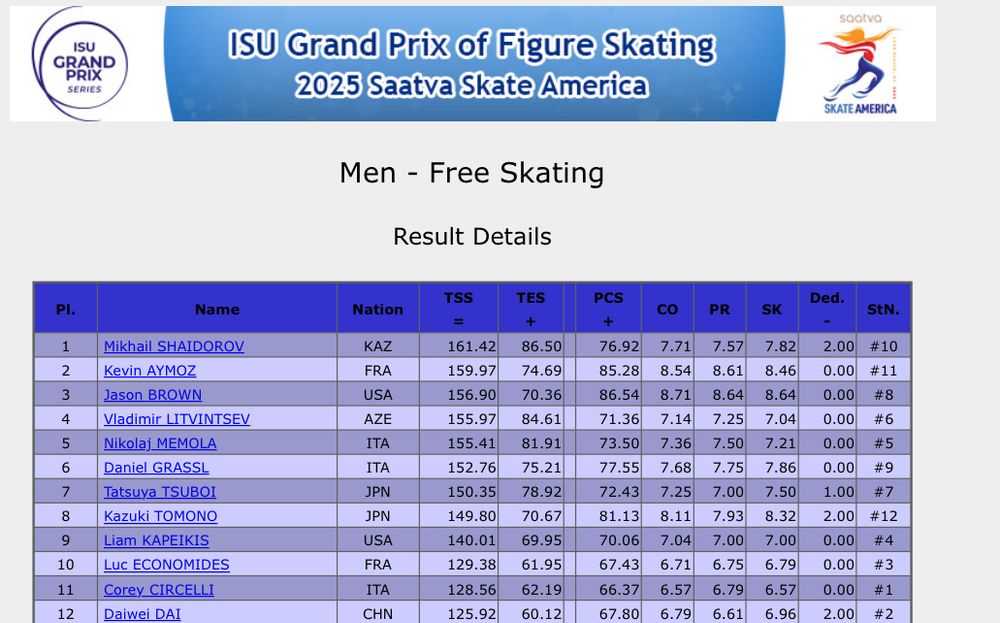Click the Ded. column header
1000x623 pixels.
pyautogui.click(x=827, y=309)
